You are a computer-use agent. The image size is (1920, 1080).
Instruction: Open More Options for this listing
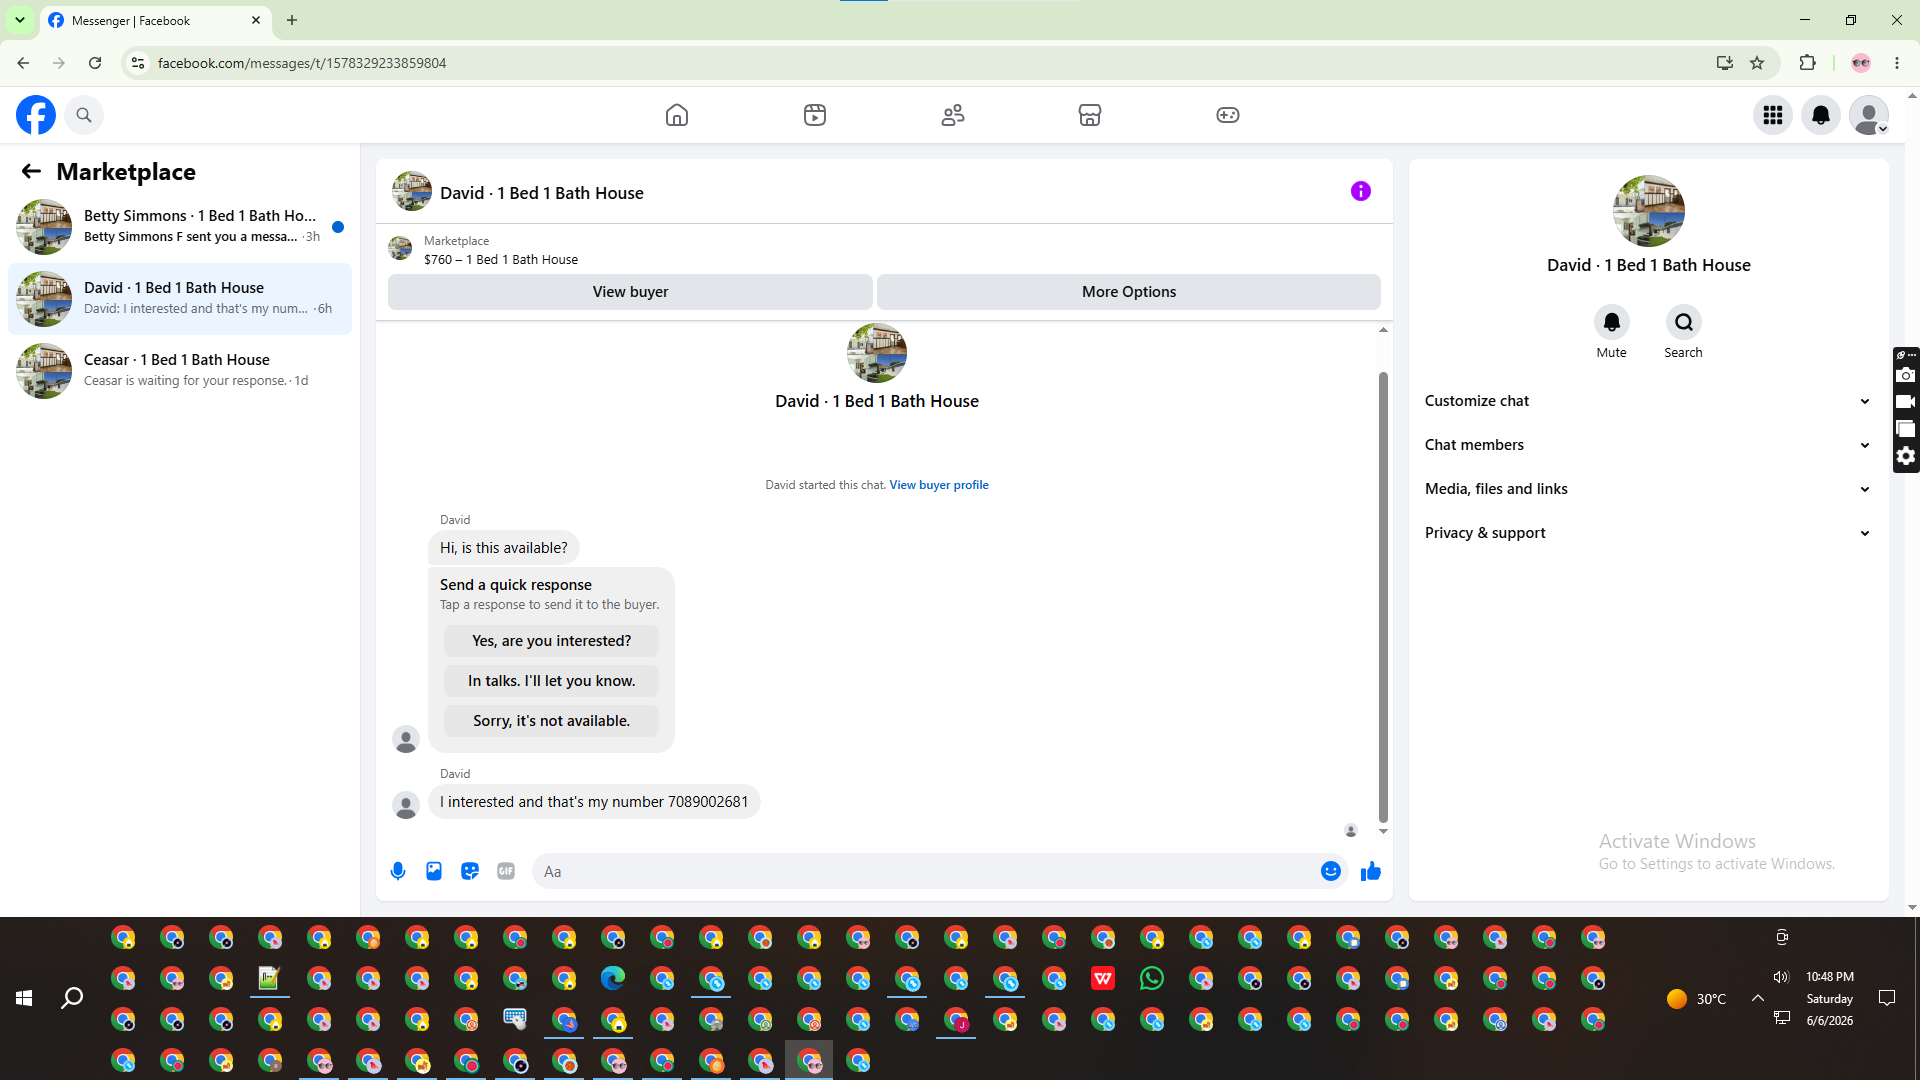pyautogui.click(x=1129, y=292)
